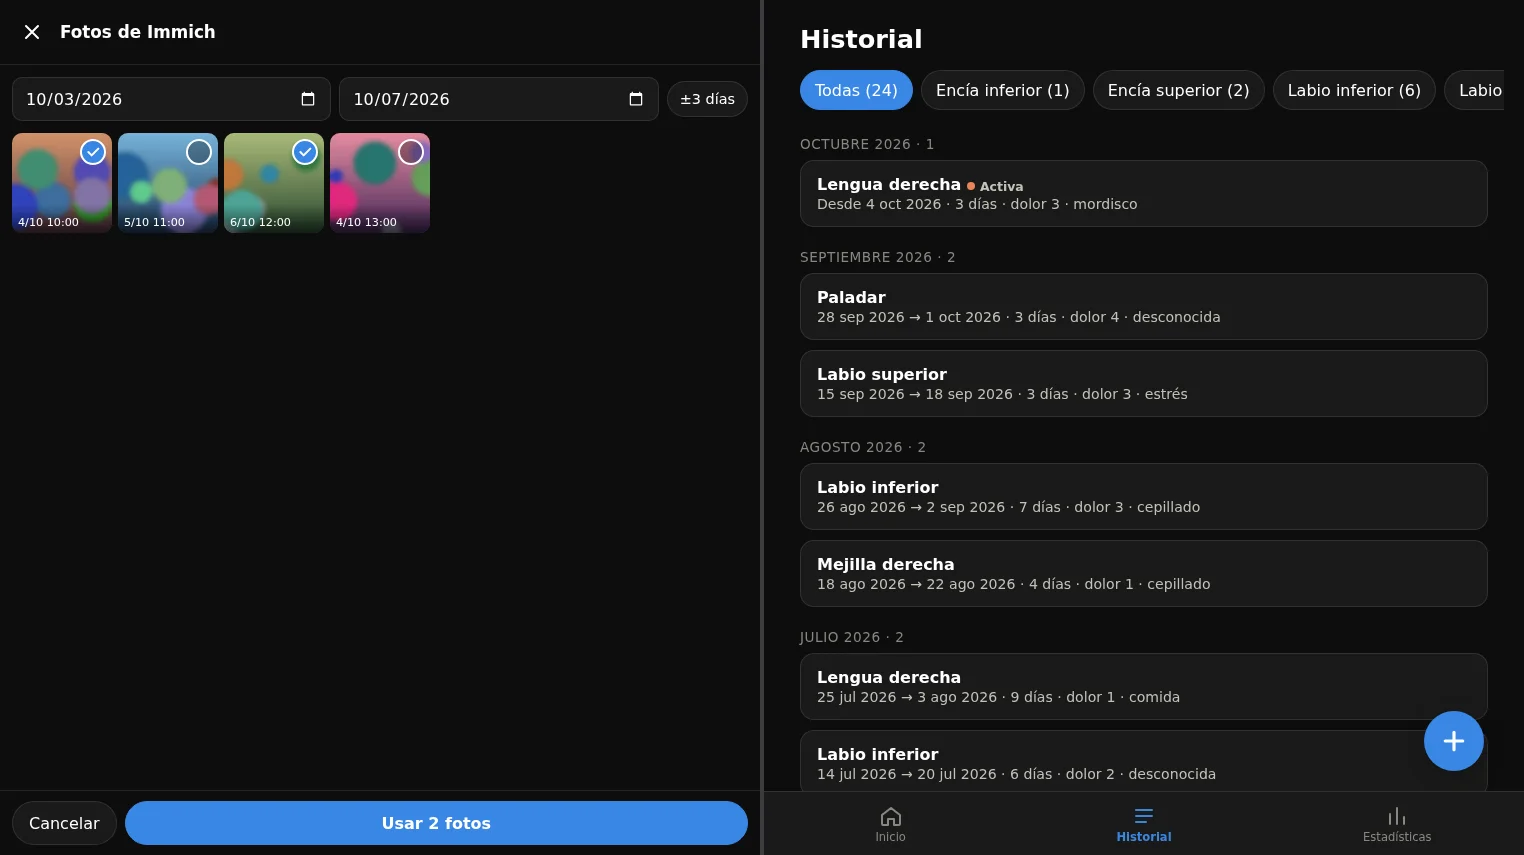
Task: Click the Activa status label
Action: click(x=1001, y=186)
